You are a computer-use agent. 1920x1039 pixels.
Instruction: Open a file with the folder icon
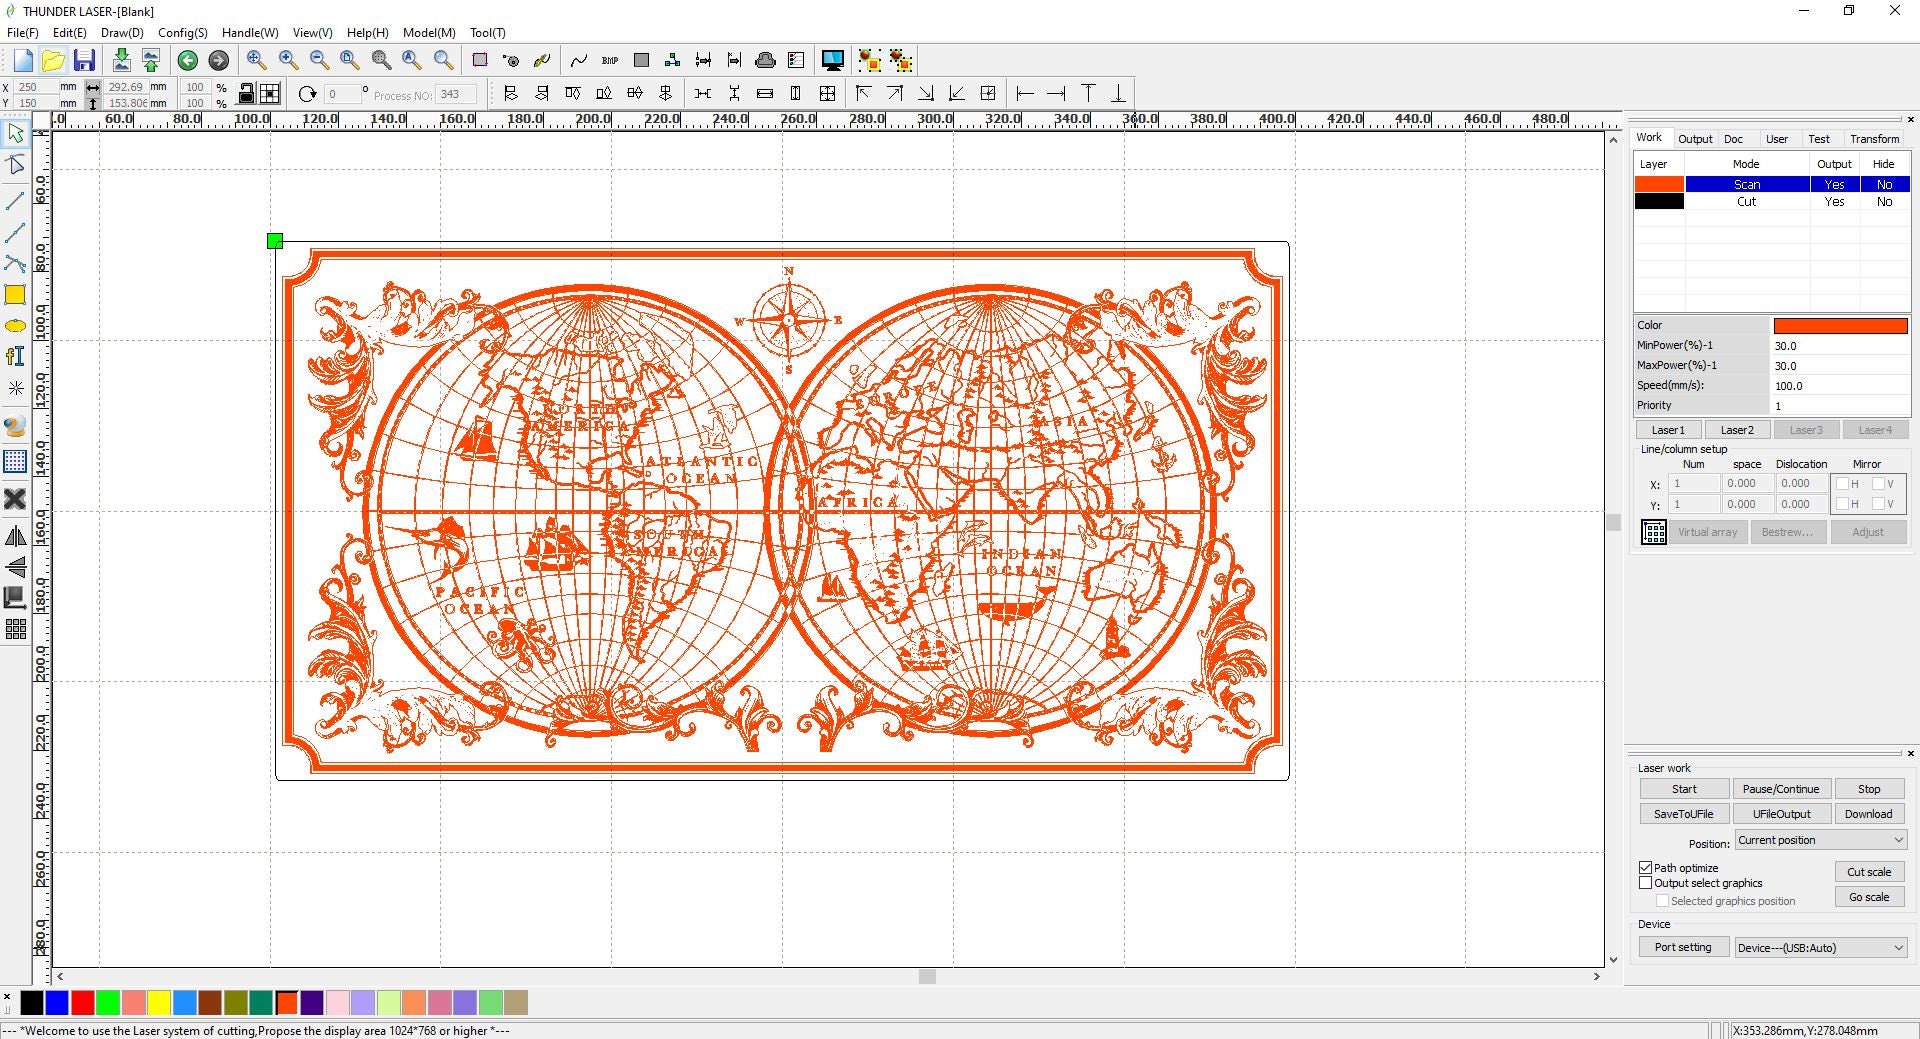coord(53,60)
